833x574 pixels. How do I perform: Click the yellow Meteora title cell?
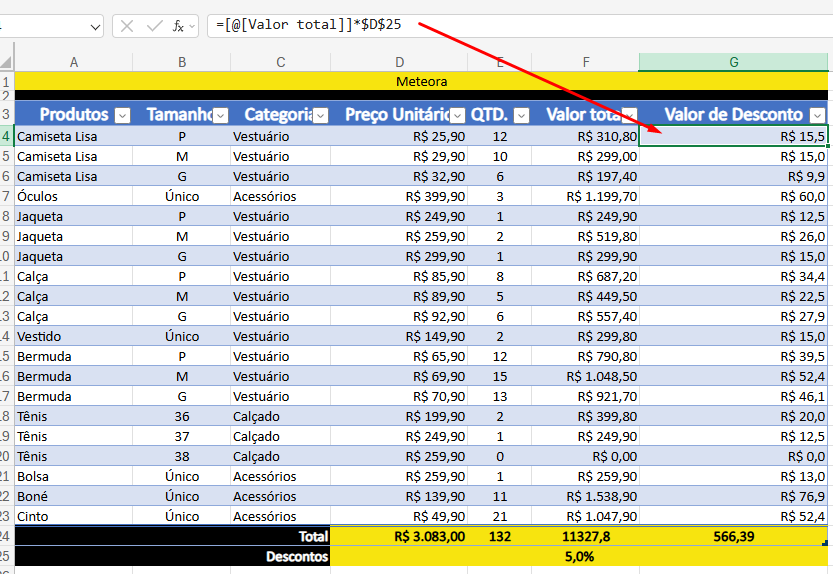[x=421, y=81]
